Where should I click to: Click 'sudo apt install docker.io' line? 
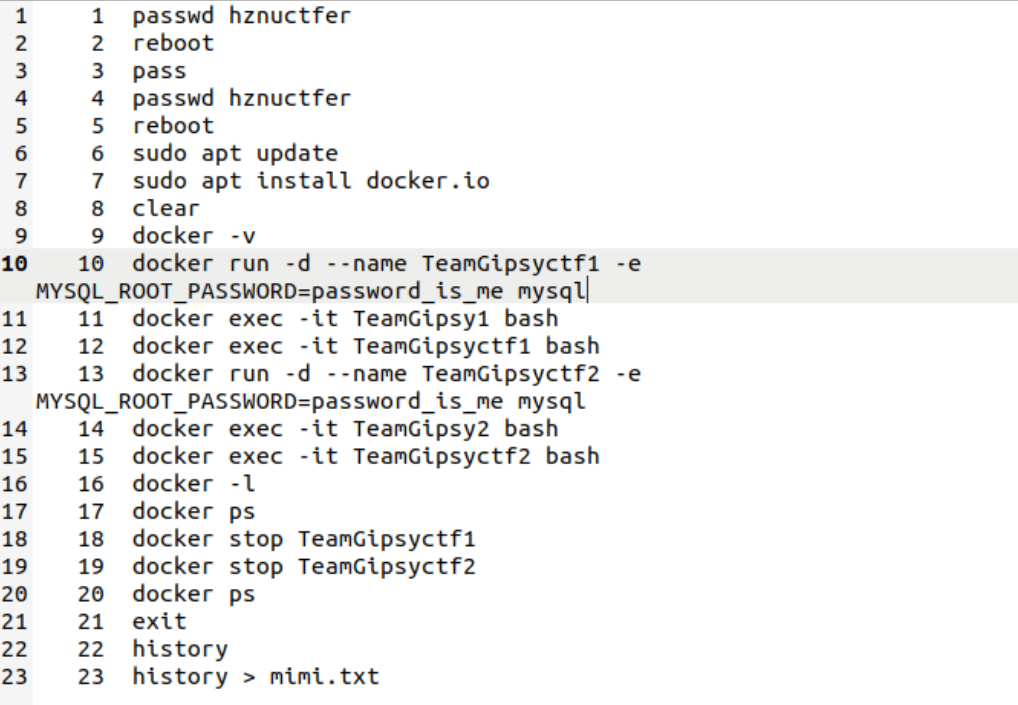point(311,181)
